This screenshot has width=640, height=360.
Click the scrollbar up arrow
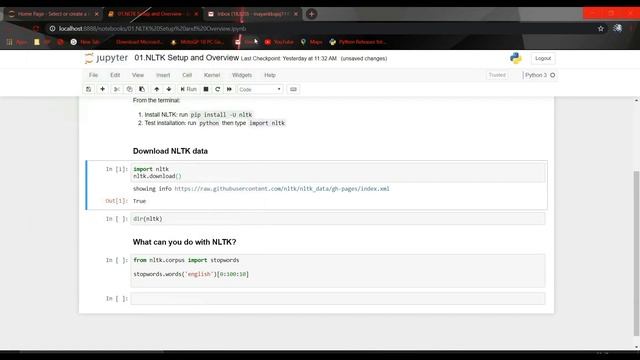(636, 100)
